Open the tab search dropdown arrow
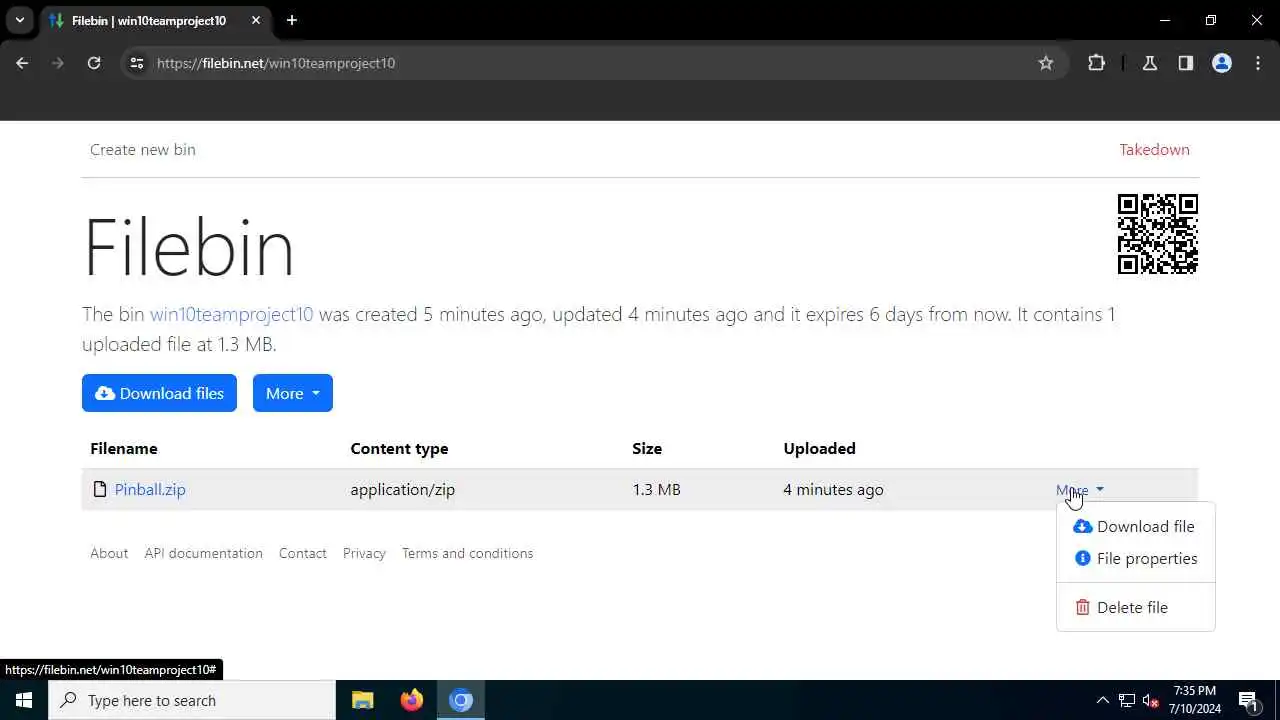 [19, 20]
